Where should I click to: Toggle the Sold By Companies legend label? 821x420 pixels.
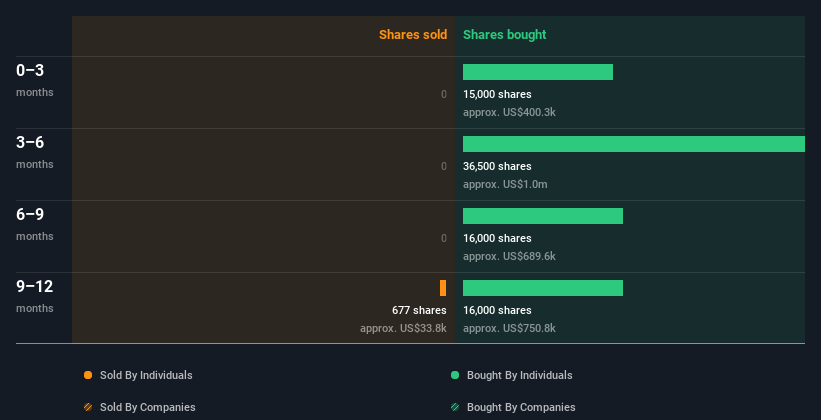click(148, 407)
